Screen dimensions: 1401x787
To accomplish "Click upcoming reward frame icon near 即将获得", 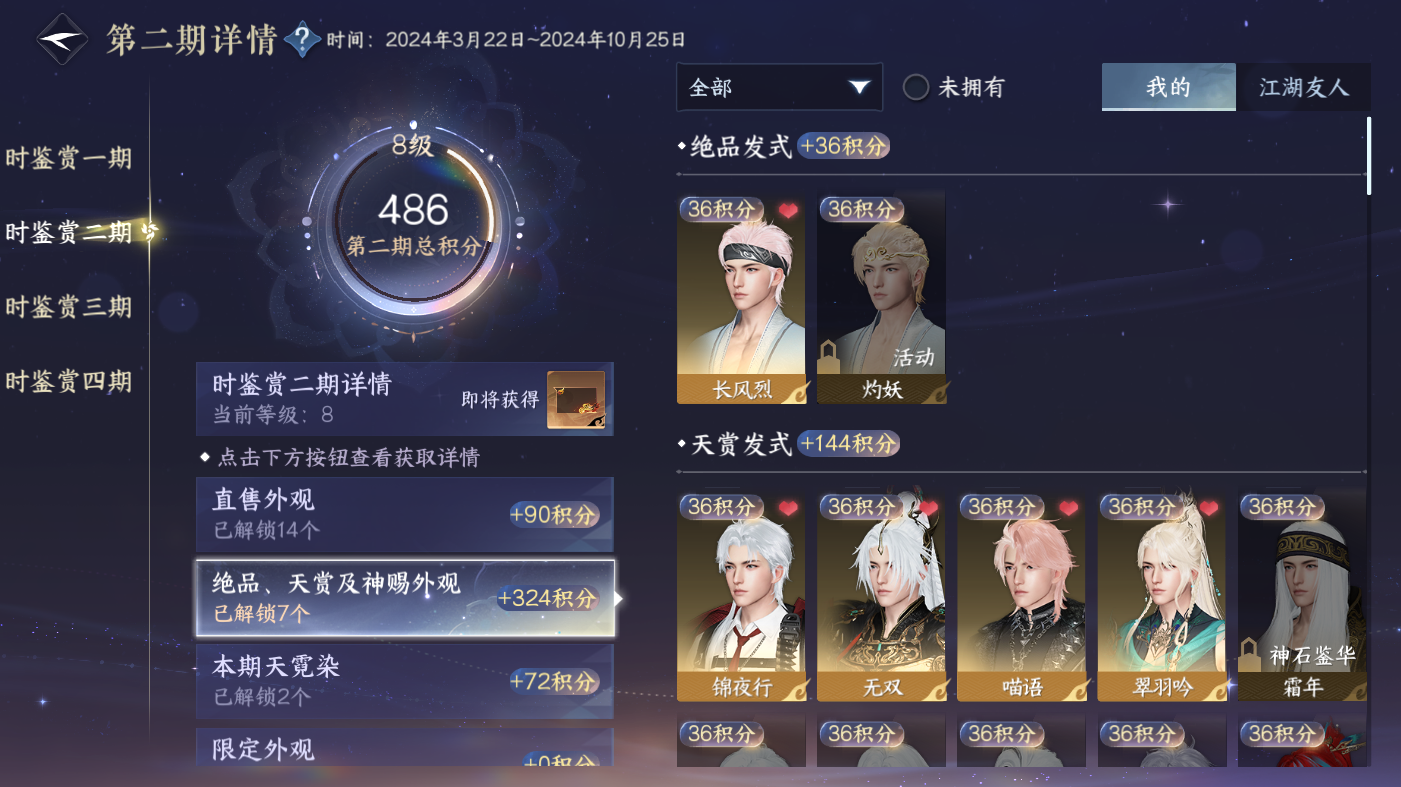I will (576, 400).
